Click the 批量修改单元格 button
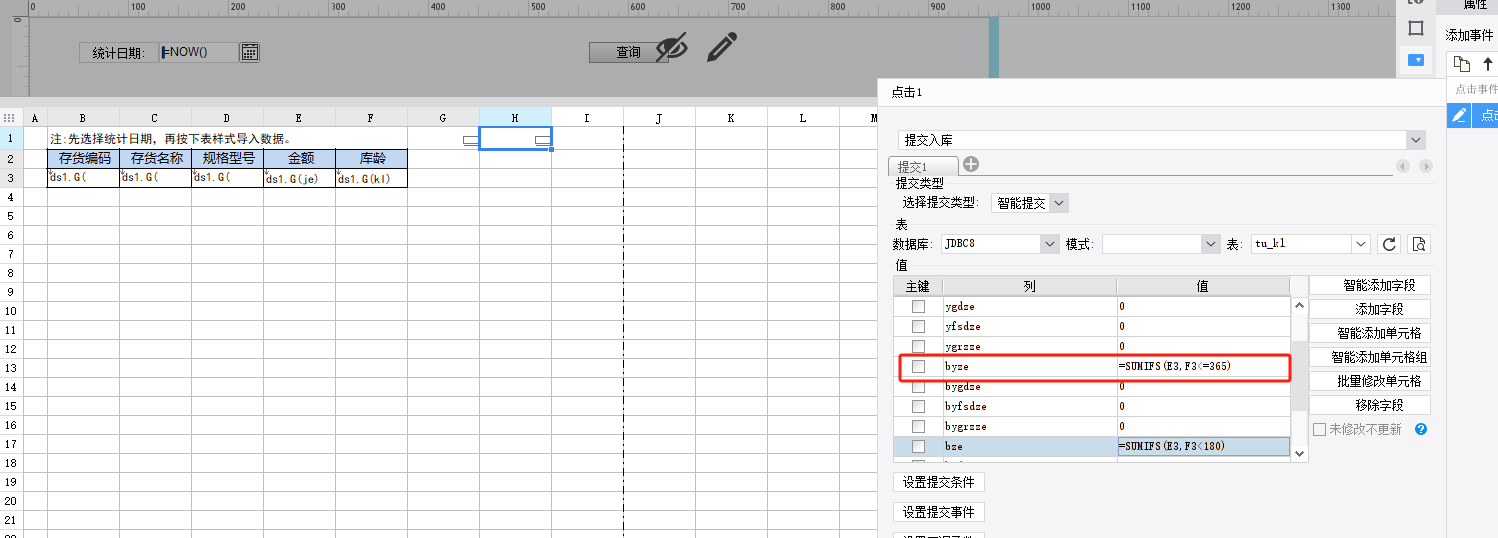1498x538 pixels. click(1370, 381)
